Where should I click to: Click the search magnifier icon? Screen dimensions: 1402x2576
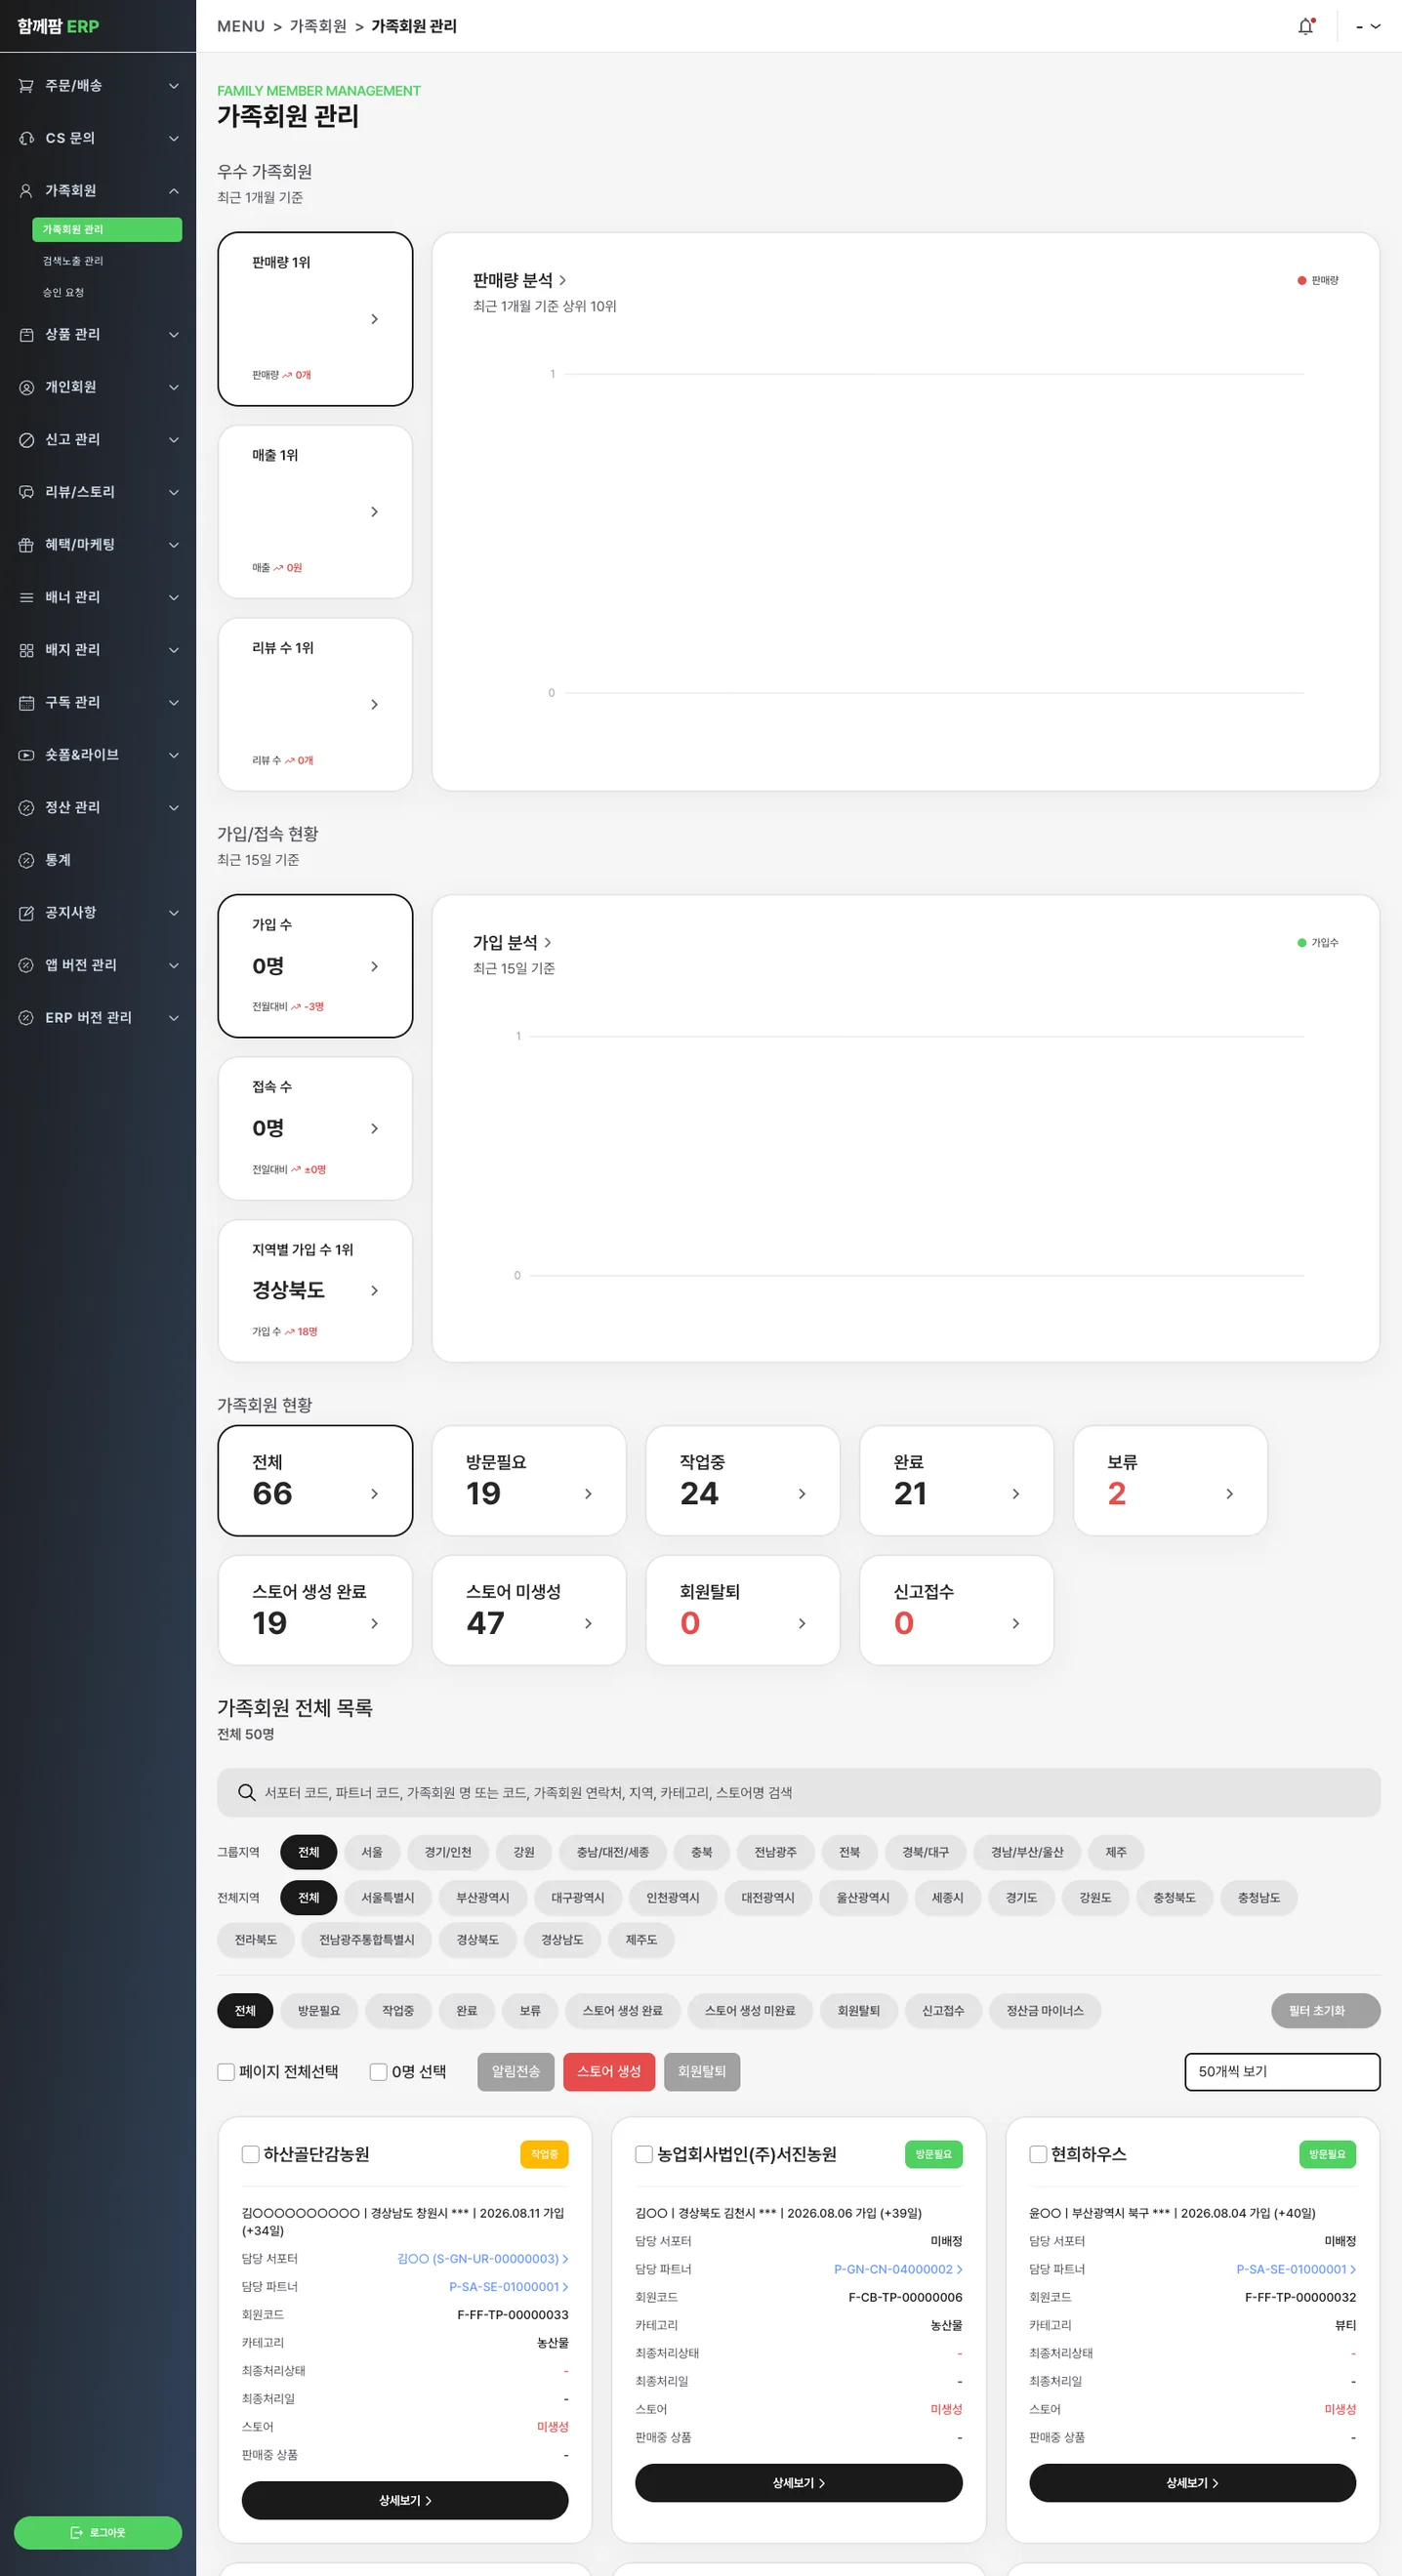(x=246, y=1793)
